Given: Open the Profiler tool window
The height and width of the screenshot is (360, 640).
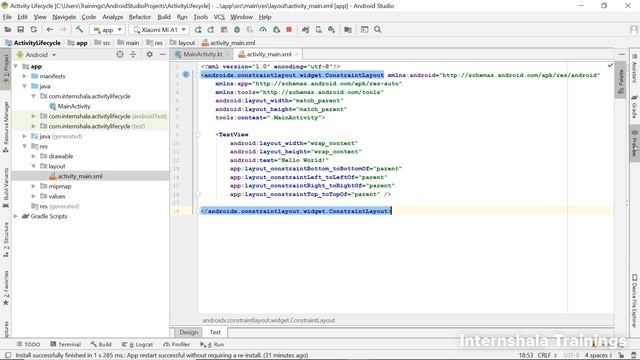Looking at the screenshot, I should tap(176, 344).
